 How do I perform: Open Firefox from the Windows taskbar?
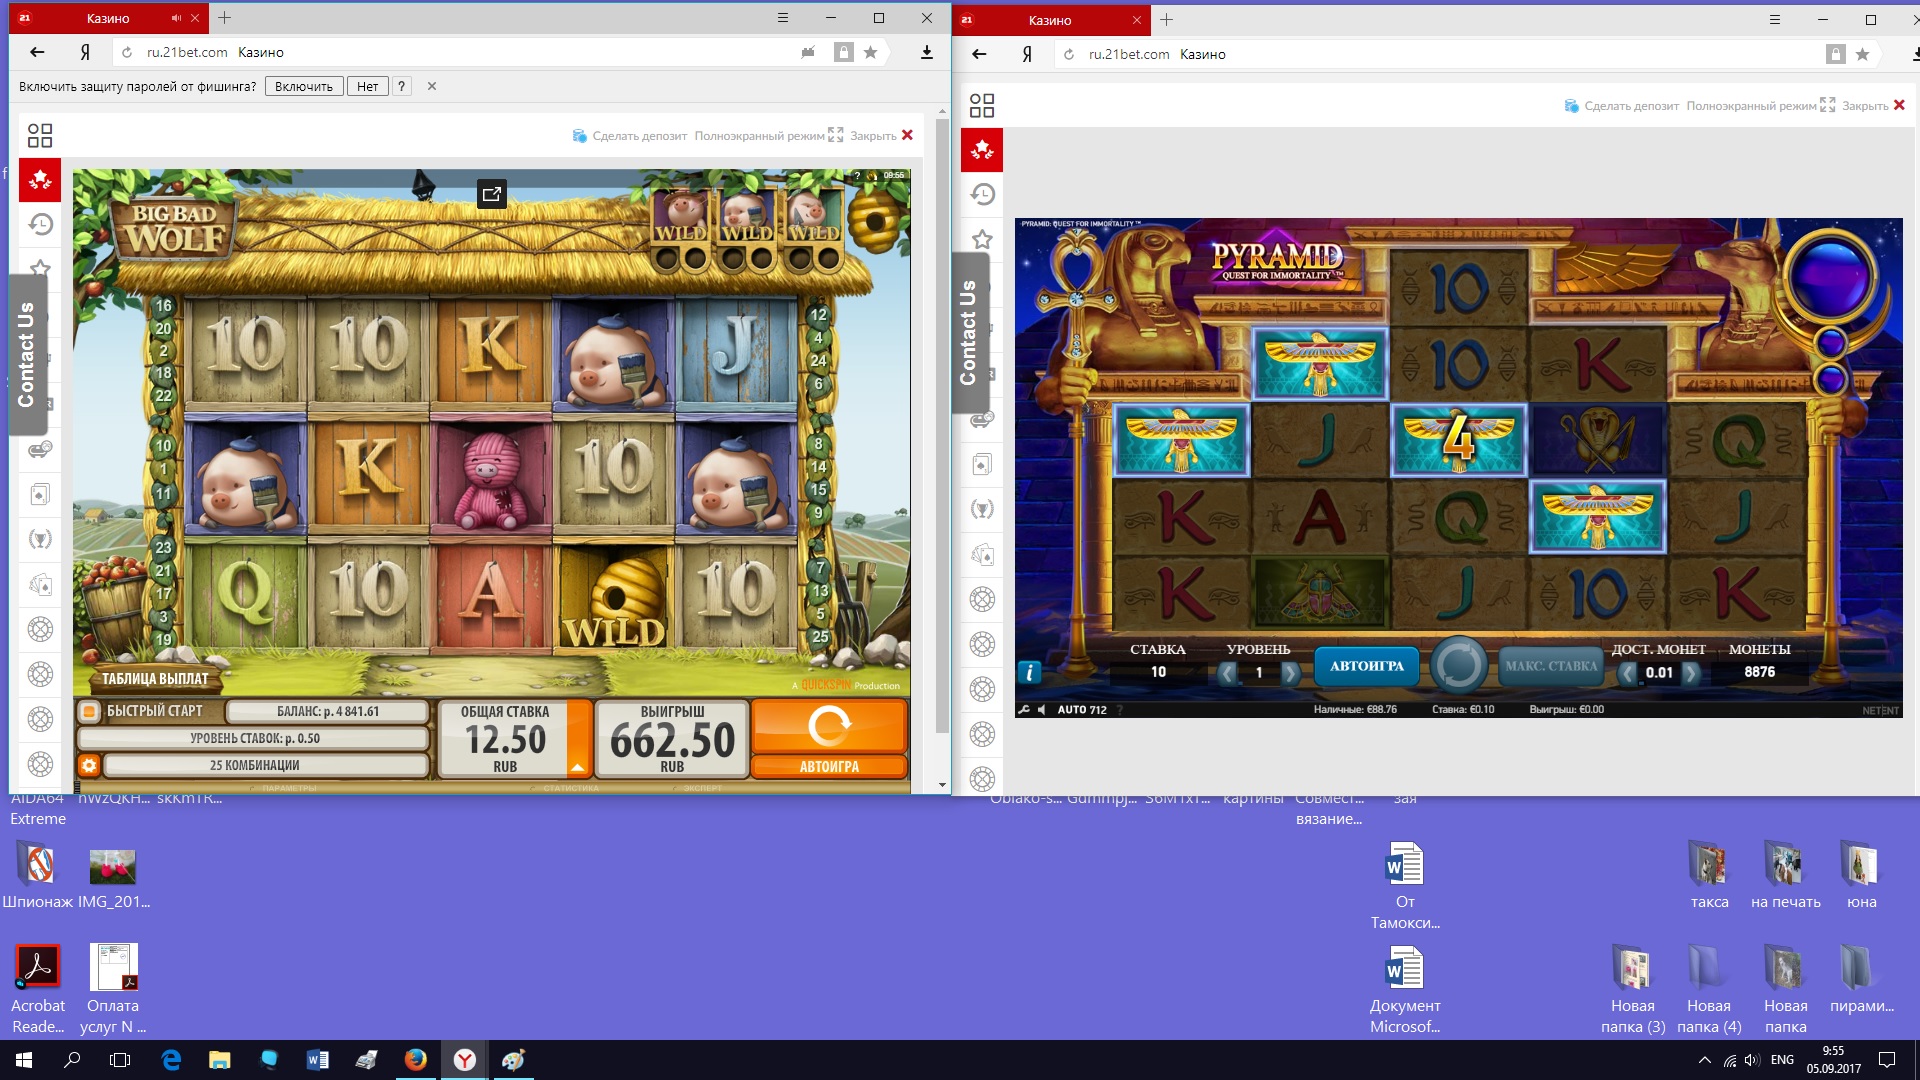click(x=416, y=1060)
